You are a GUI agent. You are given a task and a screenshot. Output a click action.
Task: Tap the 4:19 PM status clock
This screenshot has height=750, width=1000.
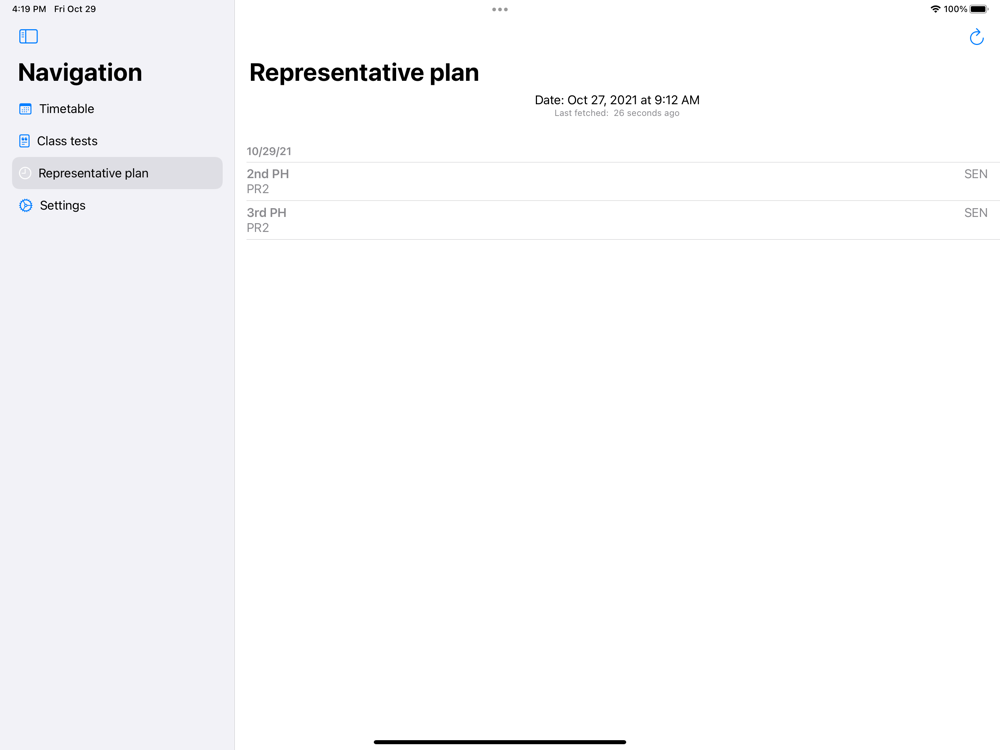pos(29,9)
